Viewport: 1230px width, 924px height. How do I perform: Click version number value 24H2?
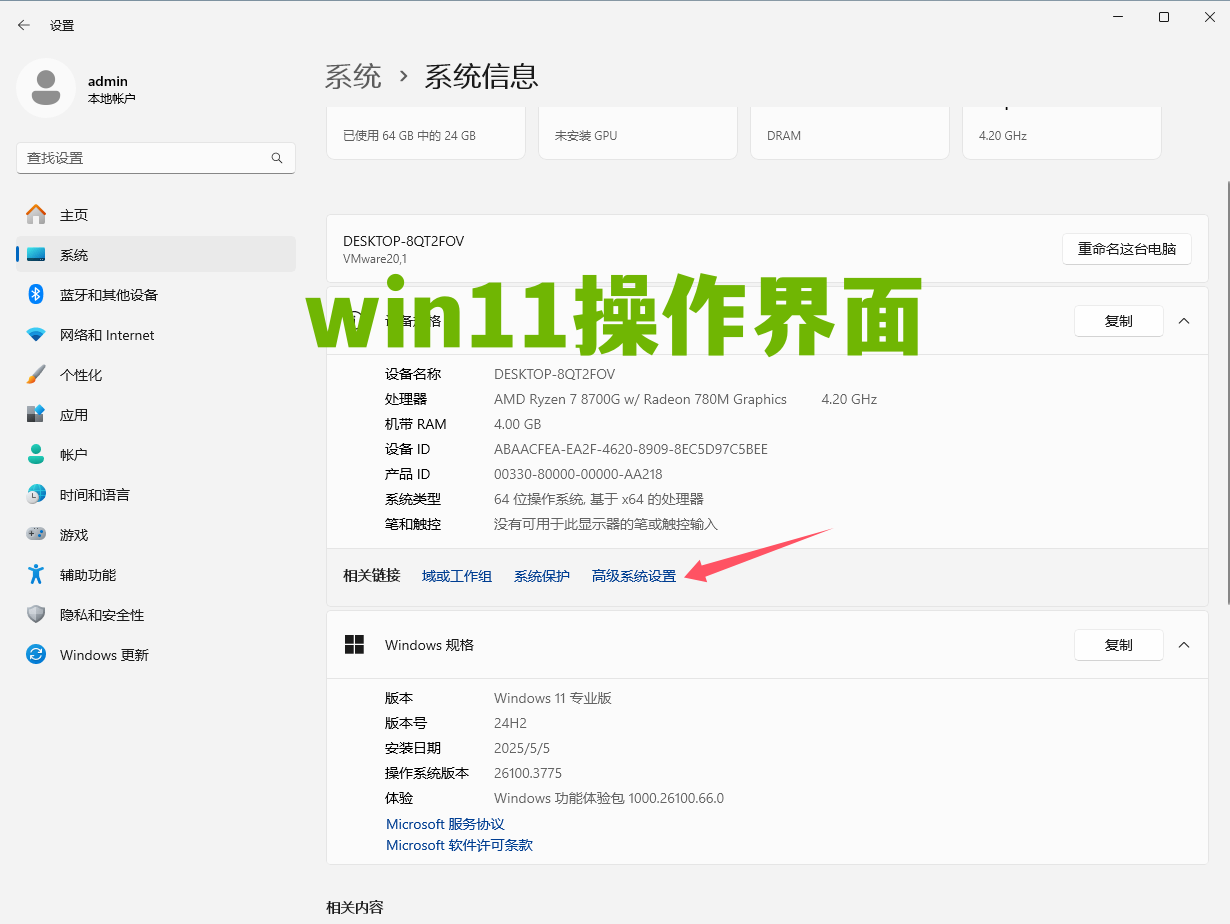pos(510,723)
